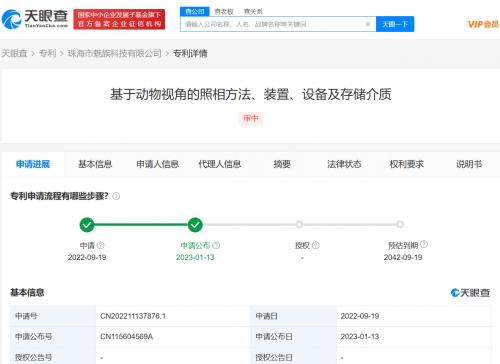Open the VIP会员 link
This screenshot has width=500, height=364.
483,24
